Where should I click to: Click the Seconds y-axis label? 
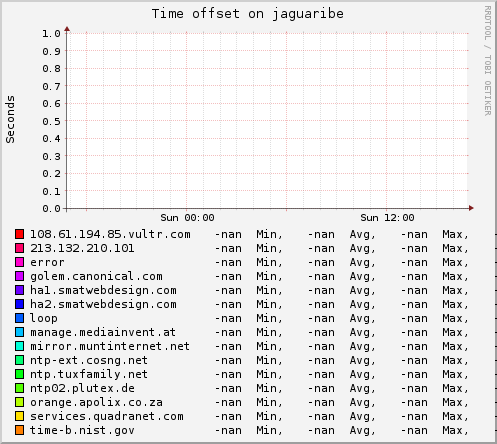10,119
